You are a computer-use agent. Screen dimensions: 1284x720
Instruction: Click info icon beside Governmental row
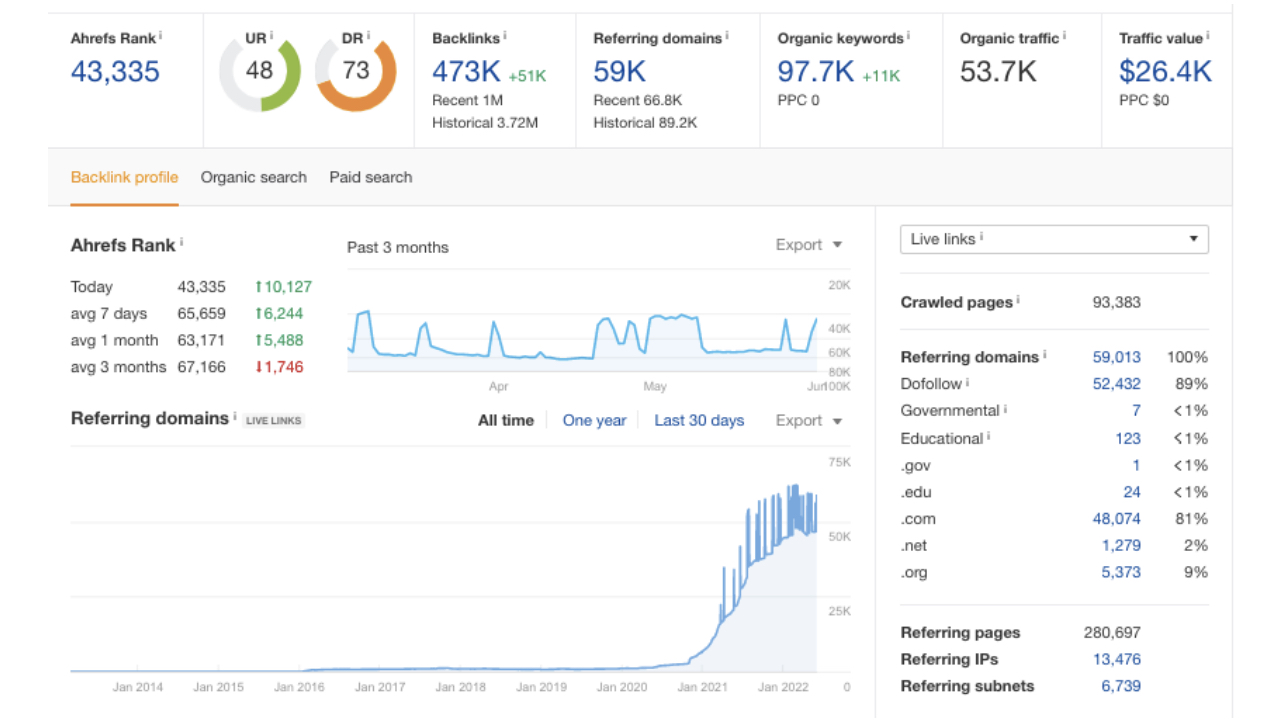(1005, 409)
